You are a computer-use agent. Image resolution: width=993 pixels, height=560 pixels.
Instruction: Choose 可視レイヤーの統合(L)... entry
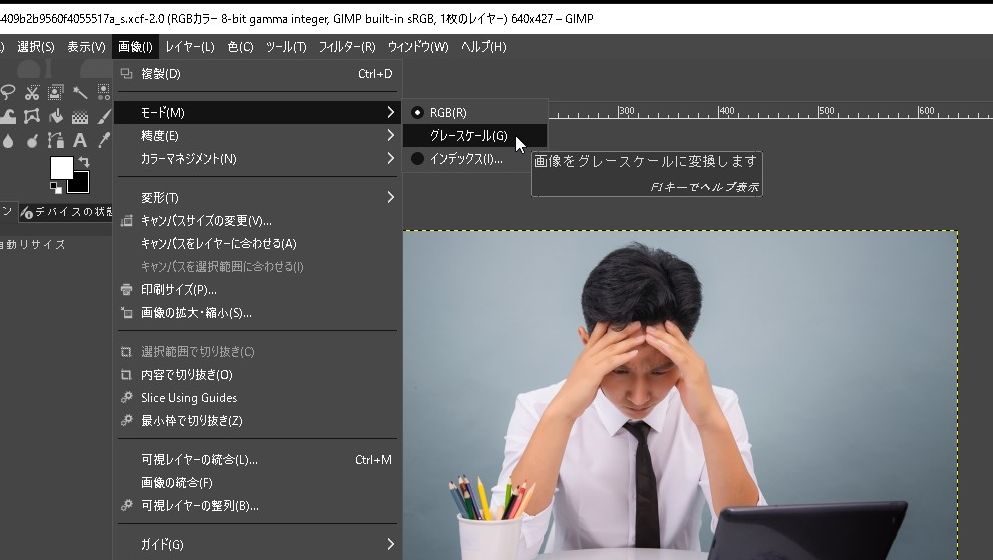point(199,460)
